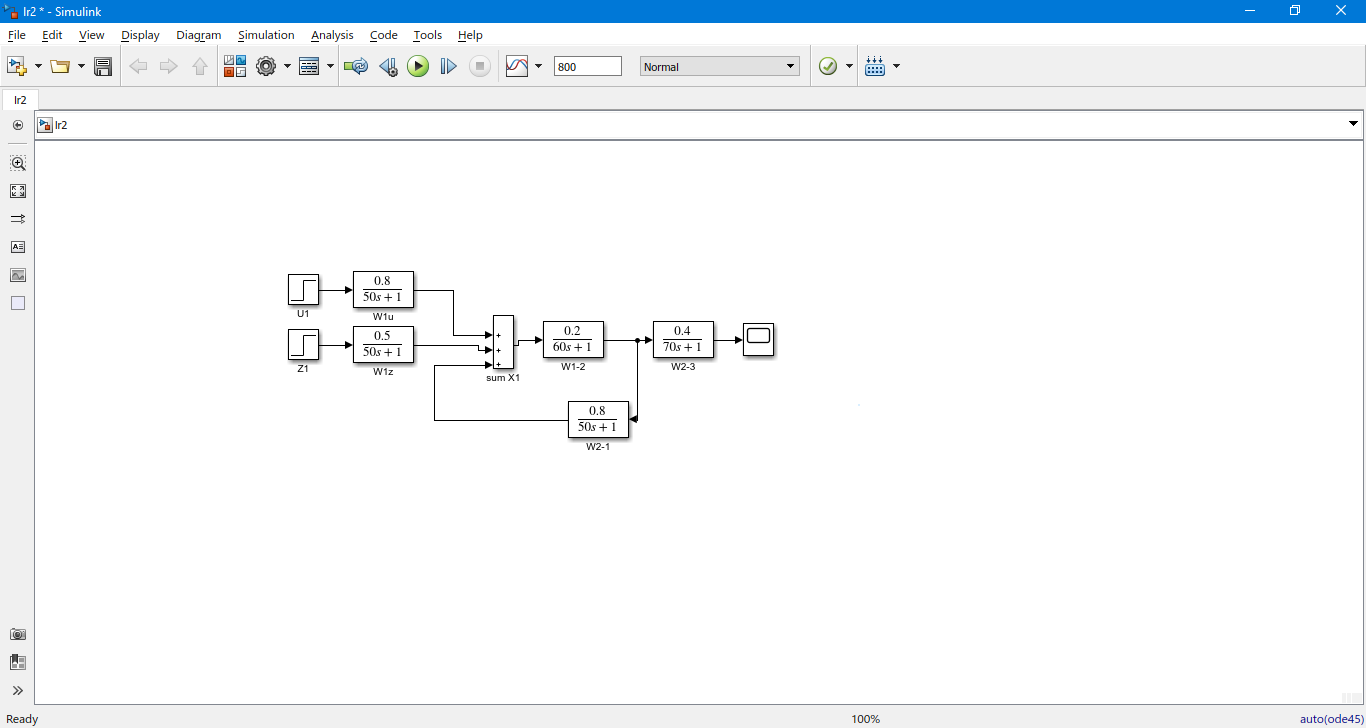Open the Analysis menu

332,35
